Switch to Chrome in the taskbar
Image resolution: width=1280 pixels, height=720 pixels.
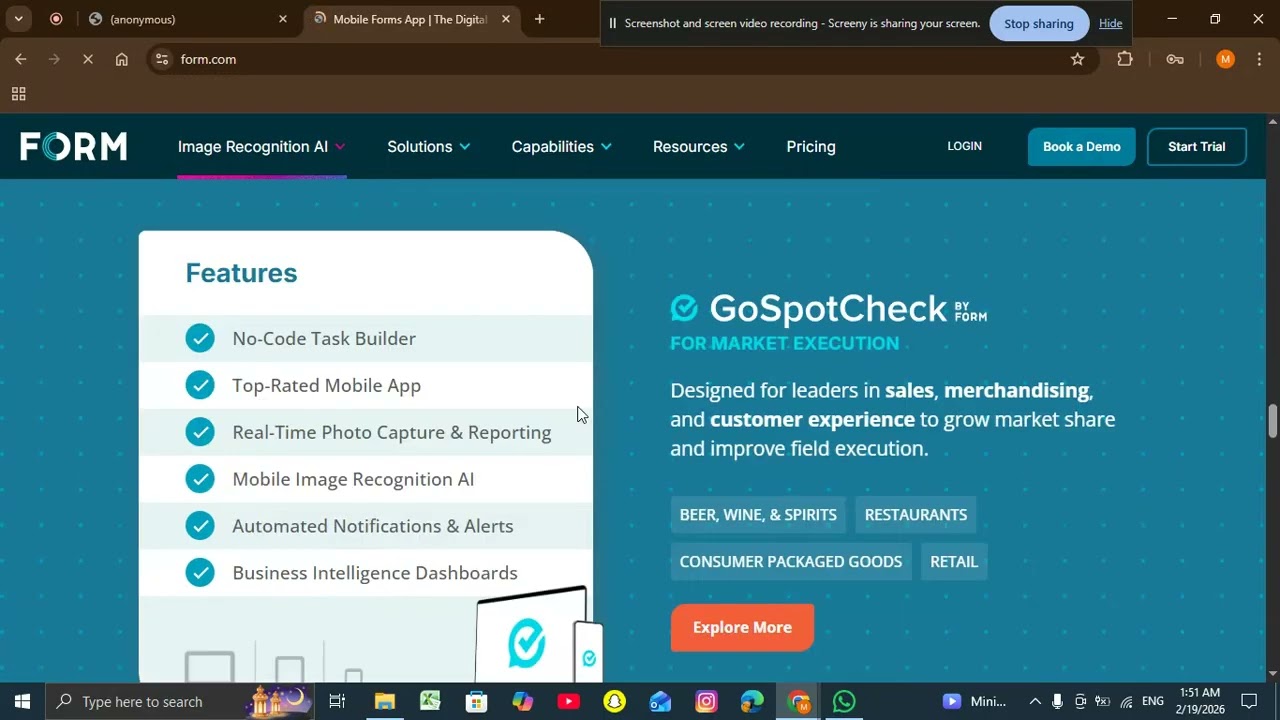pyautogui.click(x=798, y=701)
